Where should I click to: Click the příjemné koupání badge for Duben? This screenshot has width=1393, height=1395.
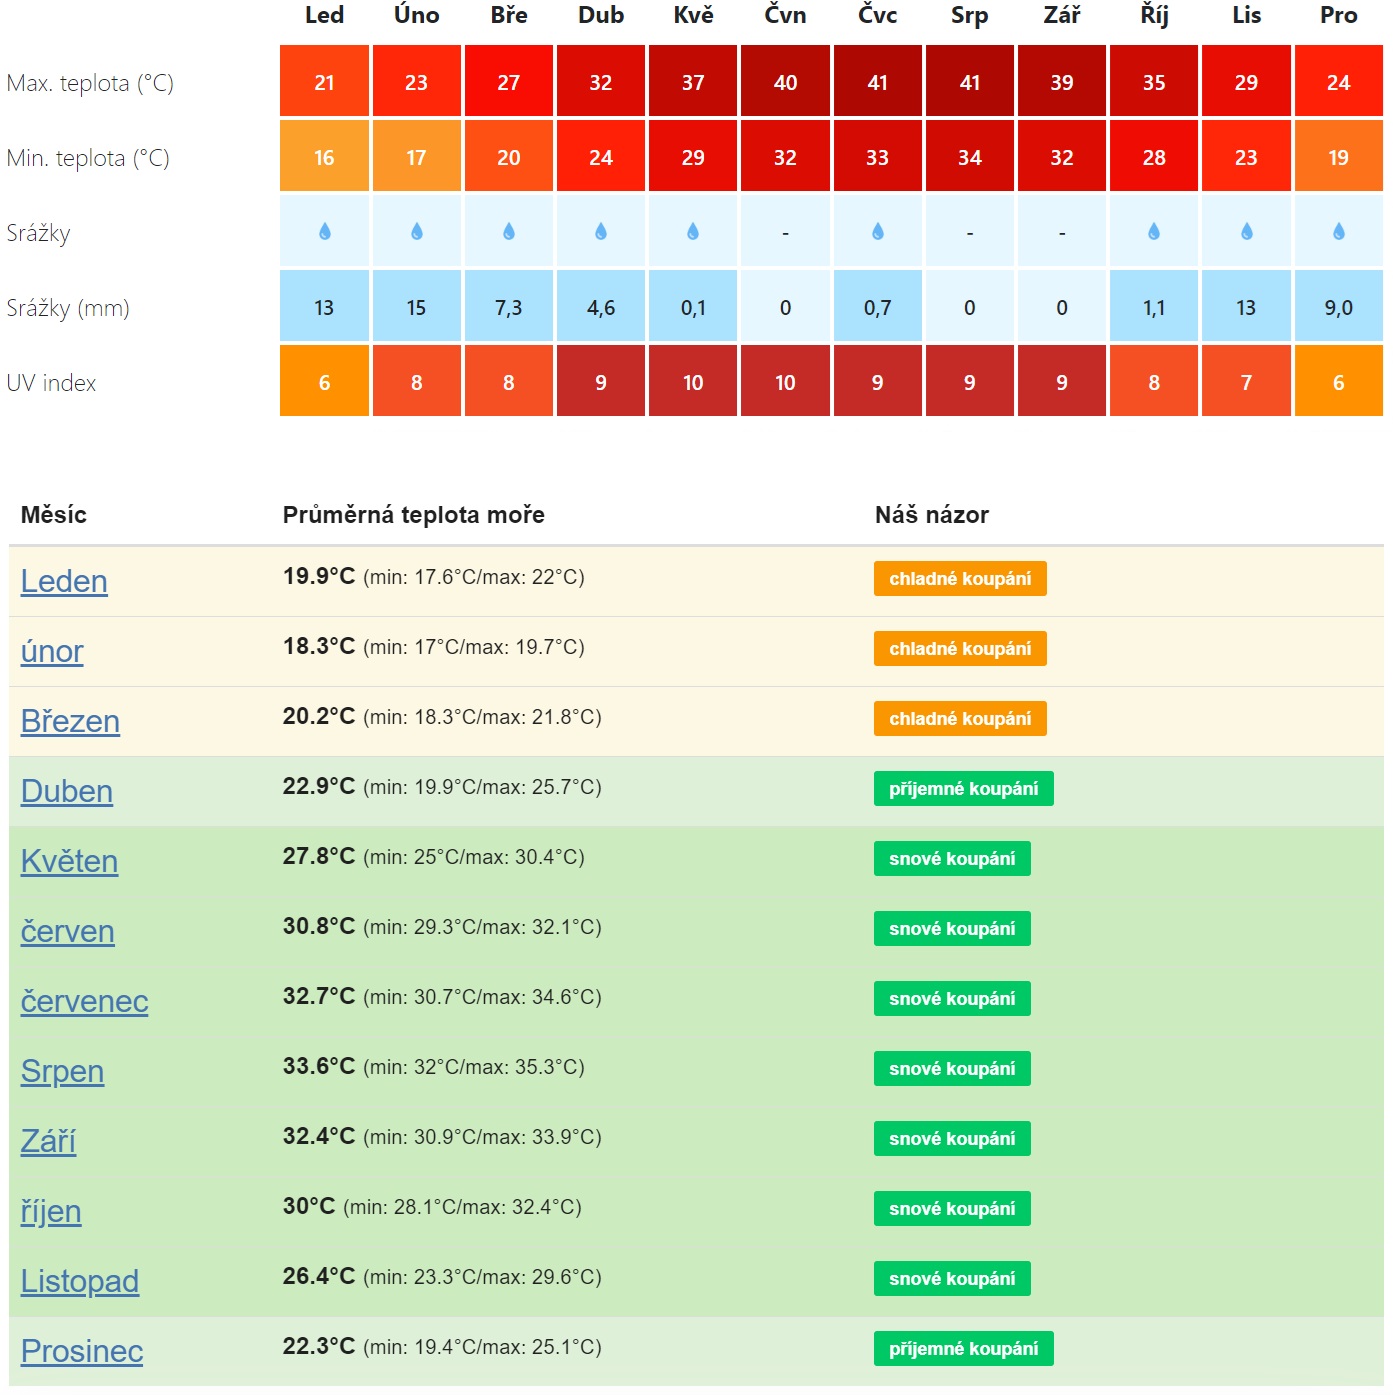pos(964,789)
